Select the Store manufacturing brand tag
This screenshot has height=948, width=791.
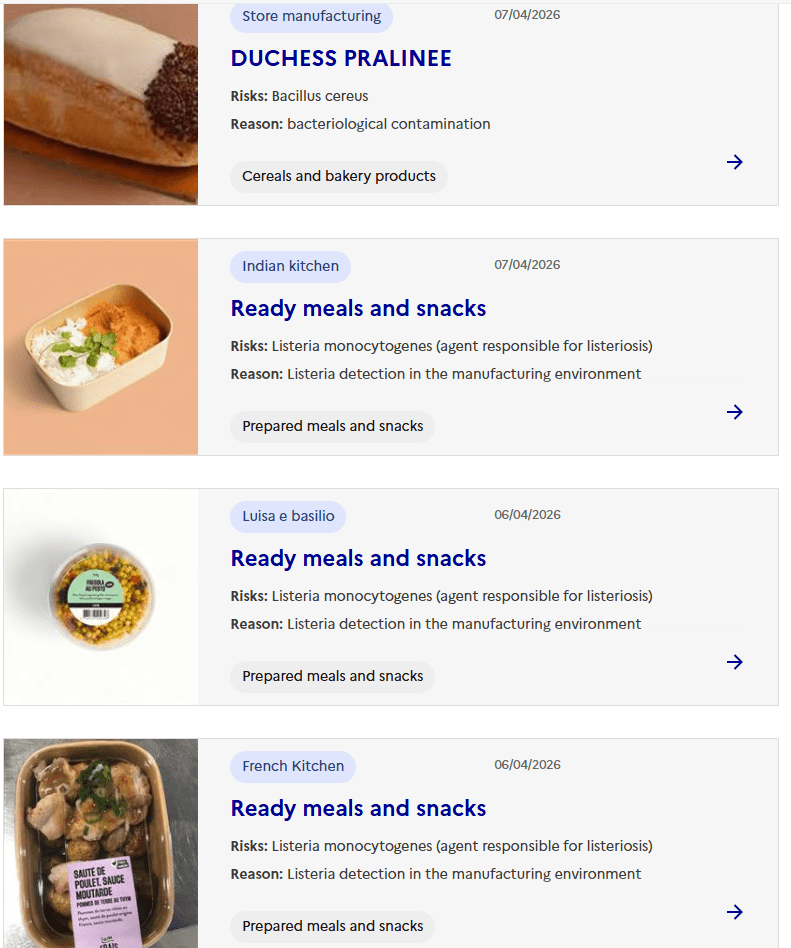pyautogui.click(x=311, y=16)
